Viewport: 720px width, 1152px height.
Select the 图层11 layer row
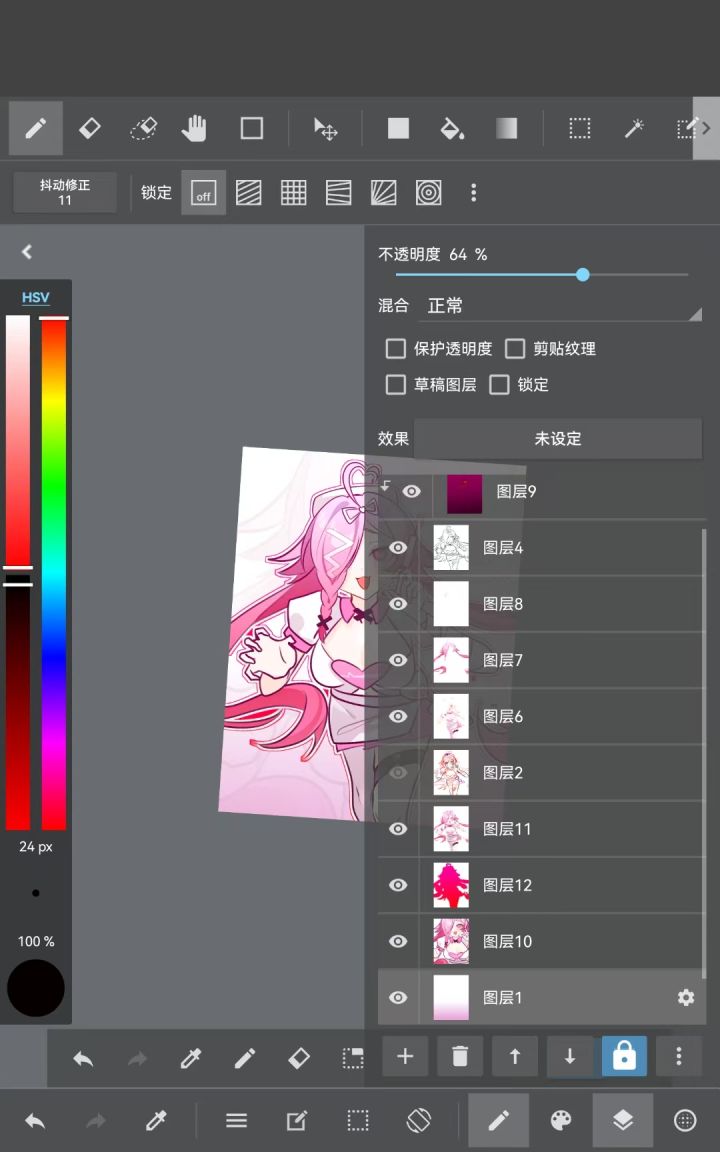[540, 829]
